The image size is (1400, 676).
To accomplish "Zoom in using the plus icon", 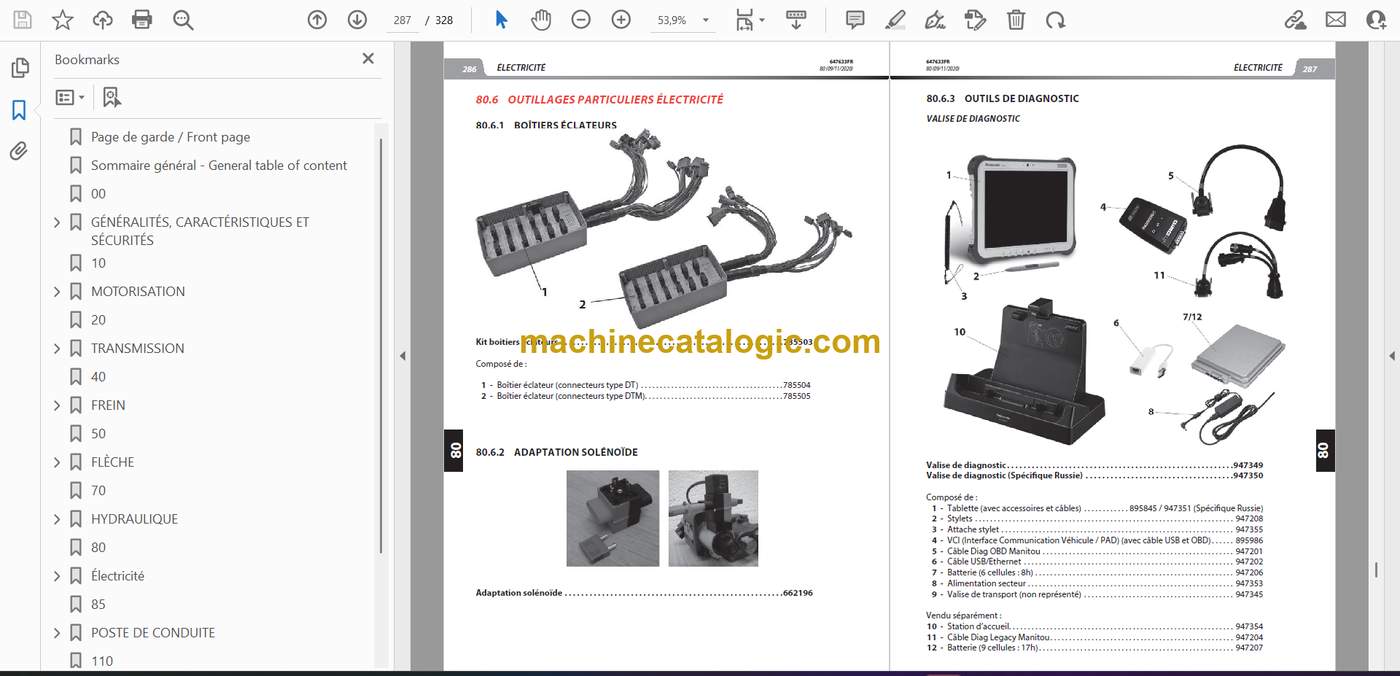I will click(x=621, y=19).
